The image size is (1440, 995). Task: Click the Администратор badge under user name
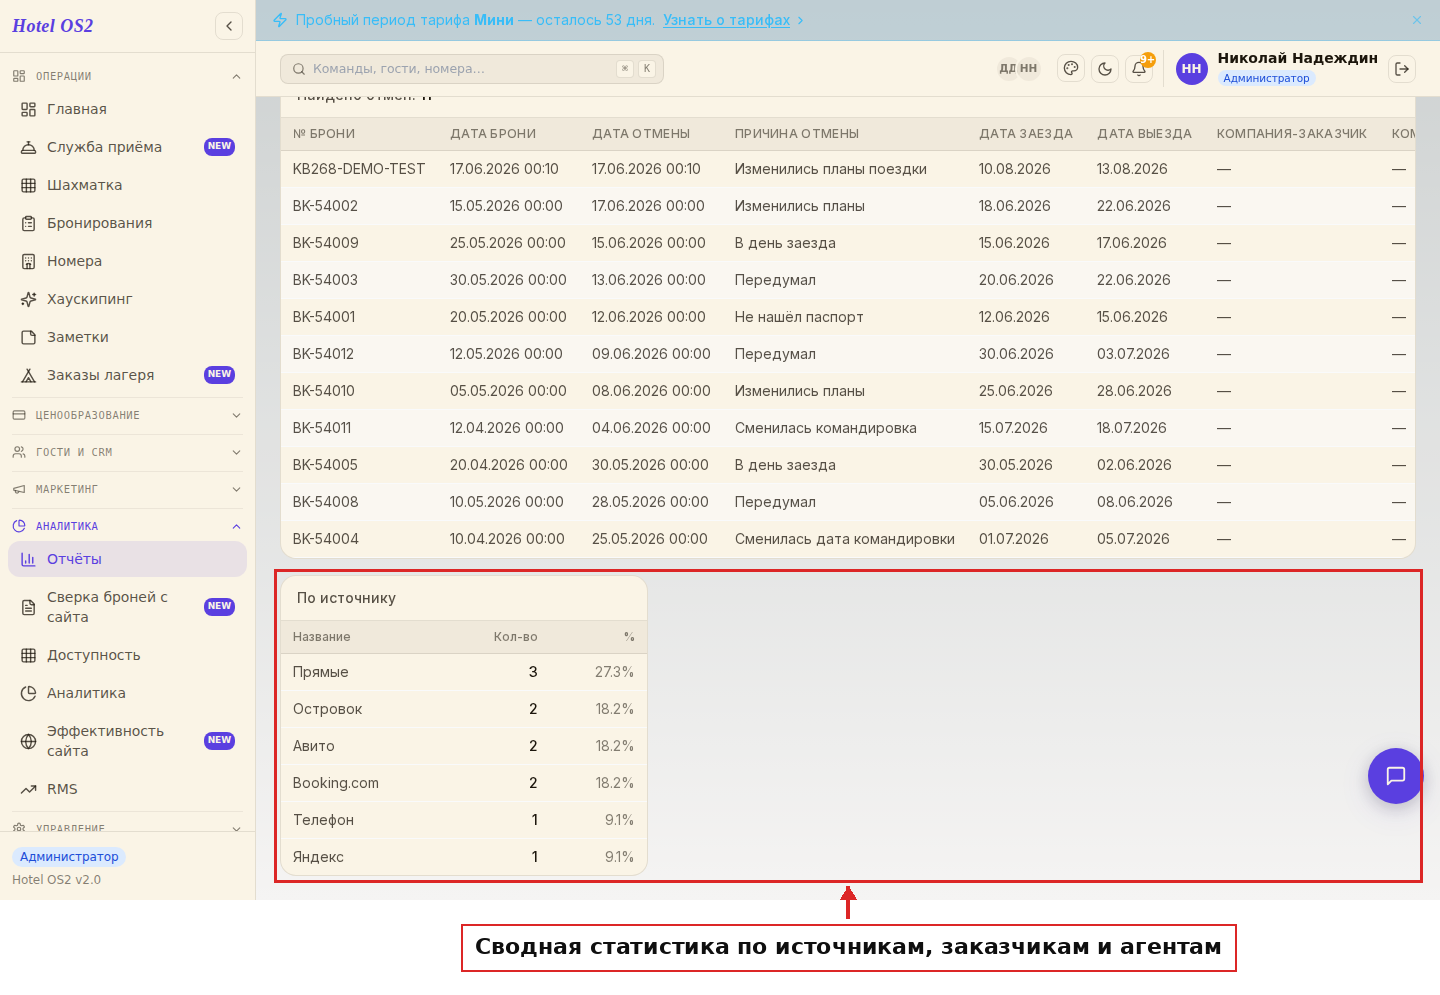coord(1266,78)
